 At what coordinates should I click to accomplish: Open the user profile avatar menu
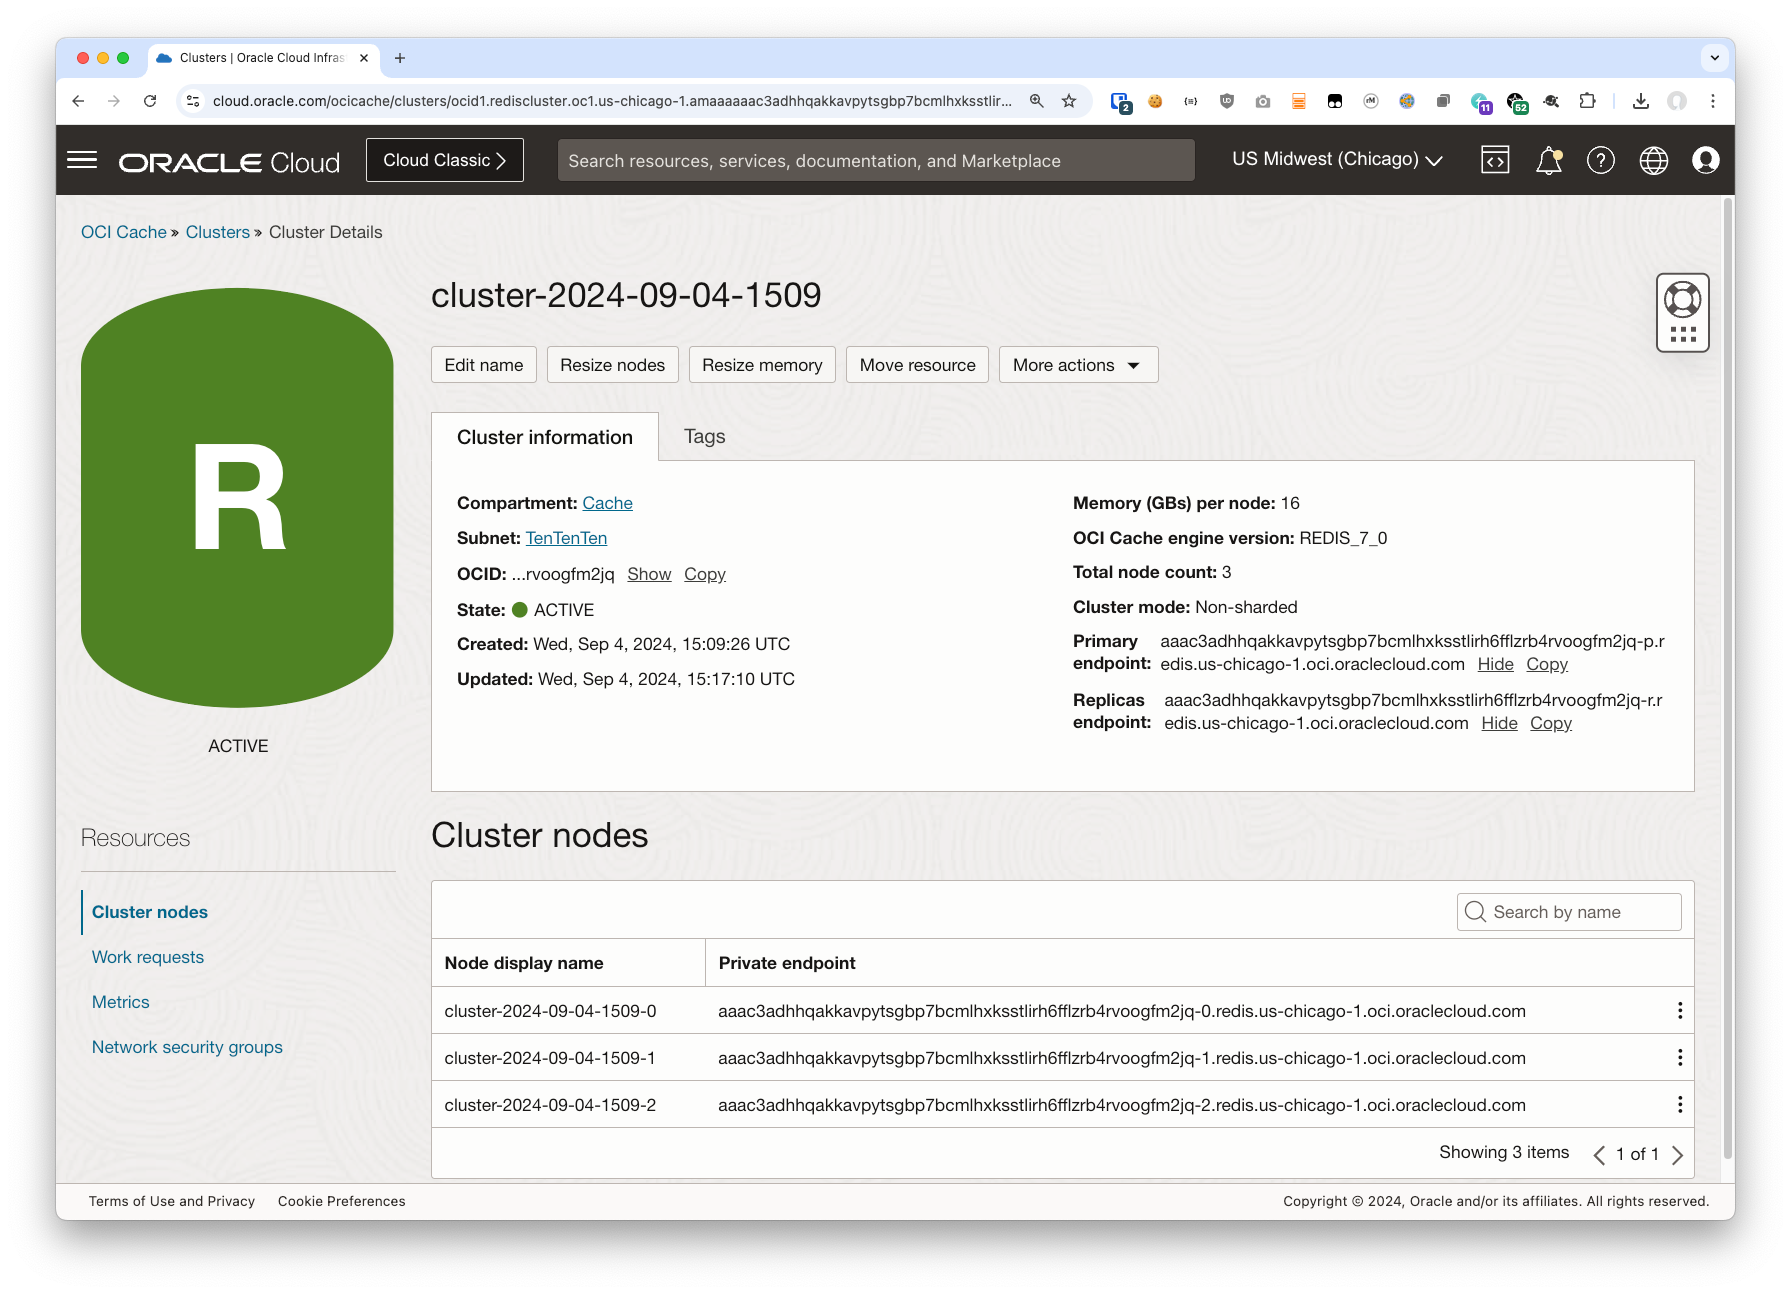[1706, 160]
